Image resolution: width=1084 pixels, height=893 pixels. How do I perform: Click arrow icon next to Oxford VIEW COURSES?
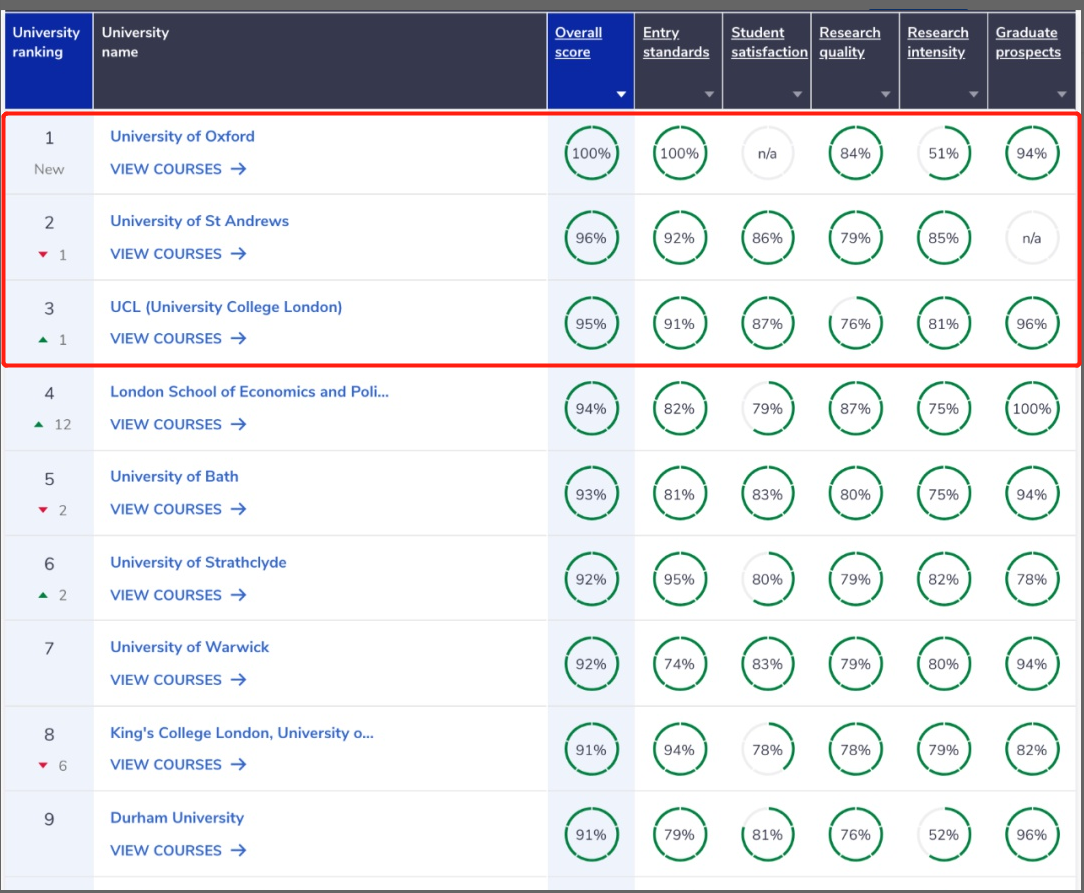click(x=239, y=169)
